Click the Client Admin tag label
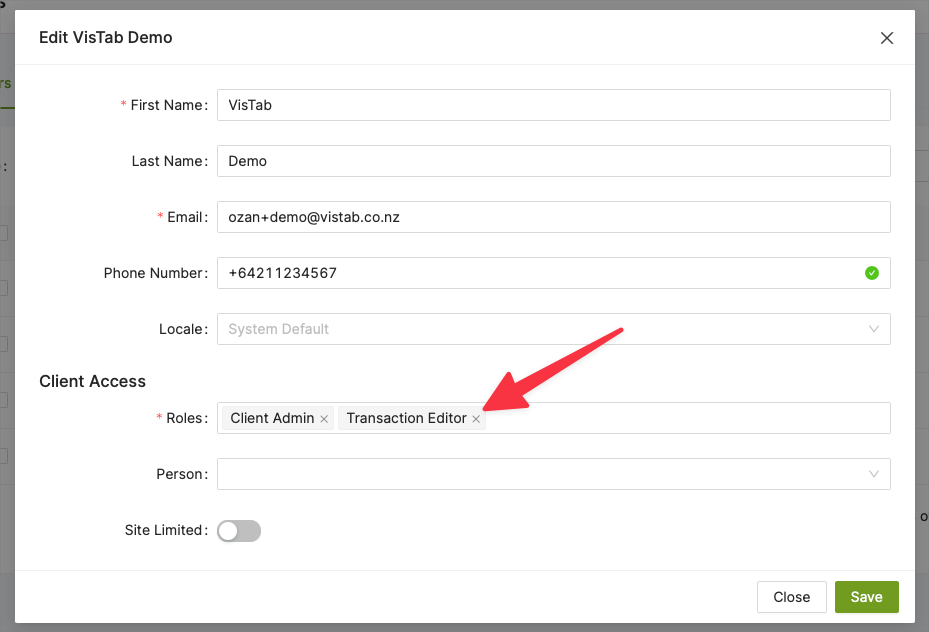 [x=272, y=418]
